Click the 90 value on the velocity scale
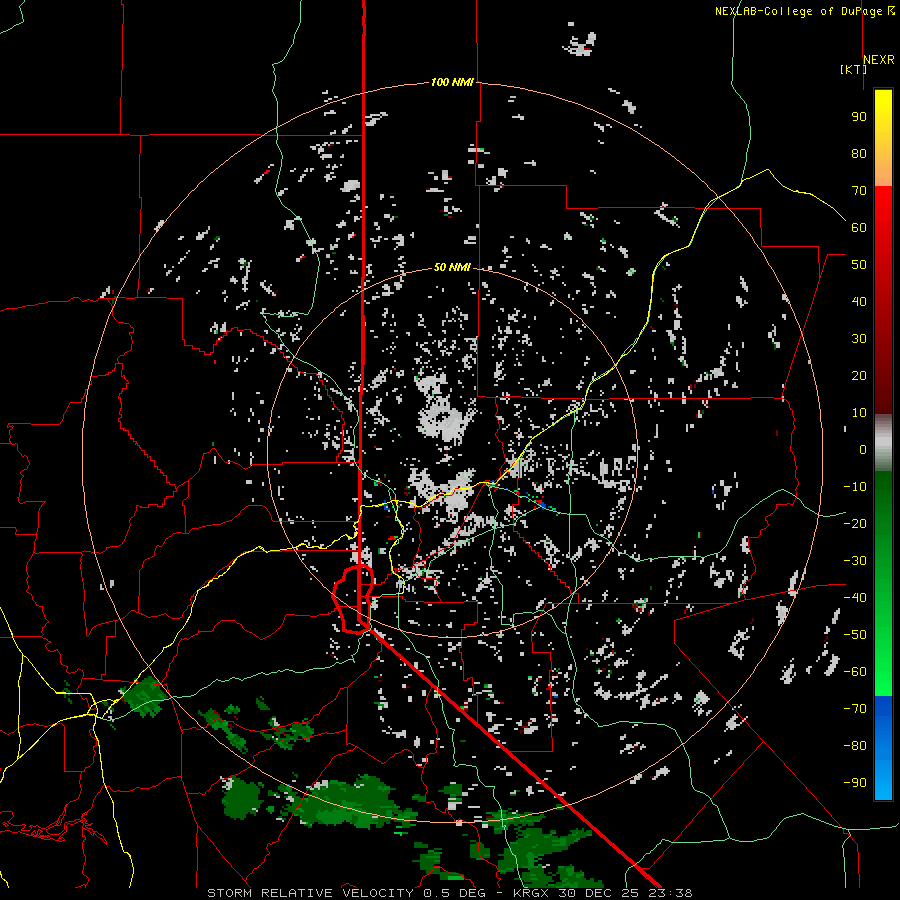The height and width of the screenshot is (900, 900). click(x=859, y=117)
